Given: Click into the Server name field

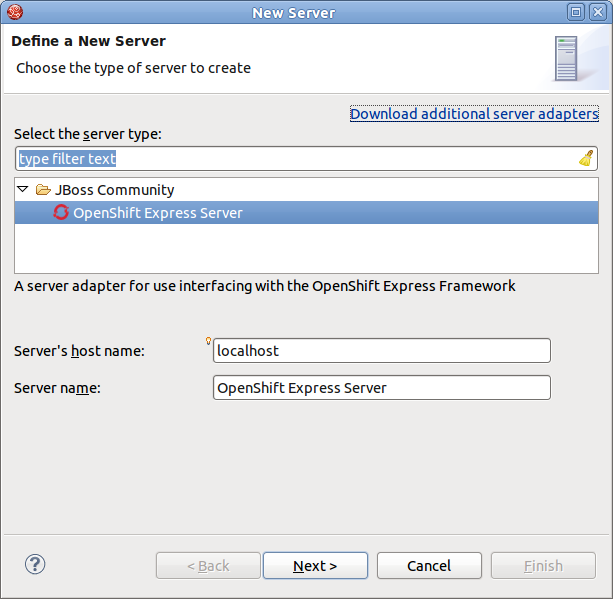Looking at the screenshot, I should point(381,388).
